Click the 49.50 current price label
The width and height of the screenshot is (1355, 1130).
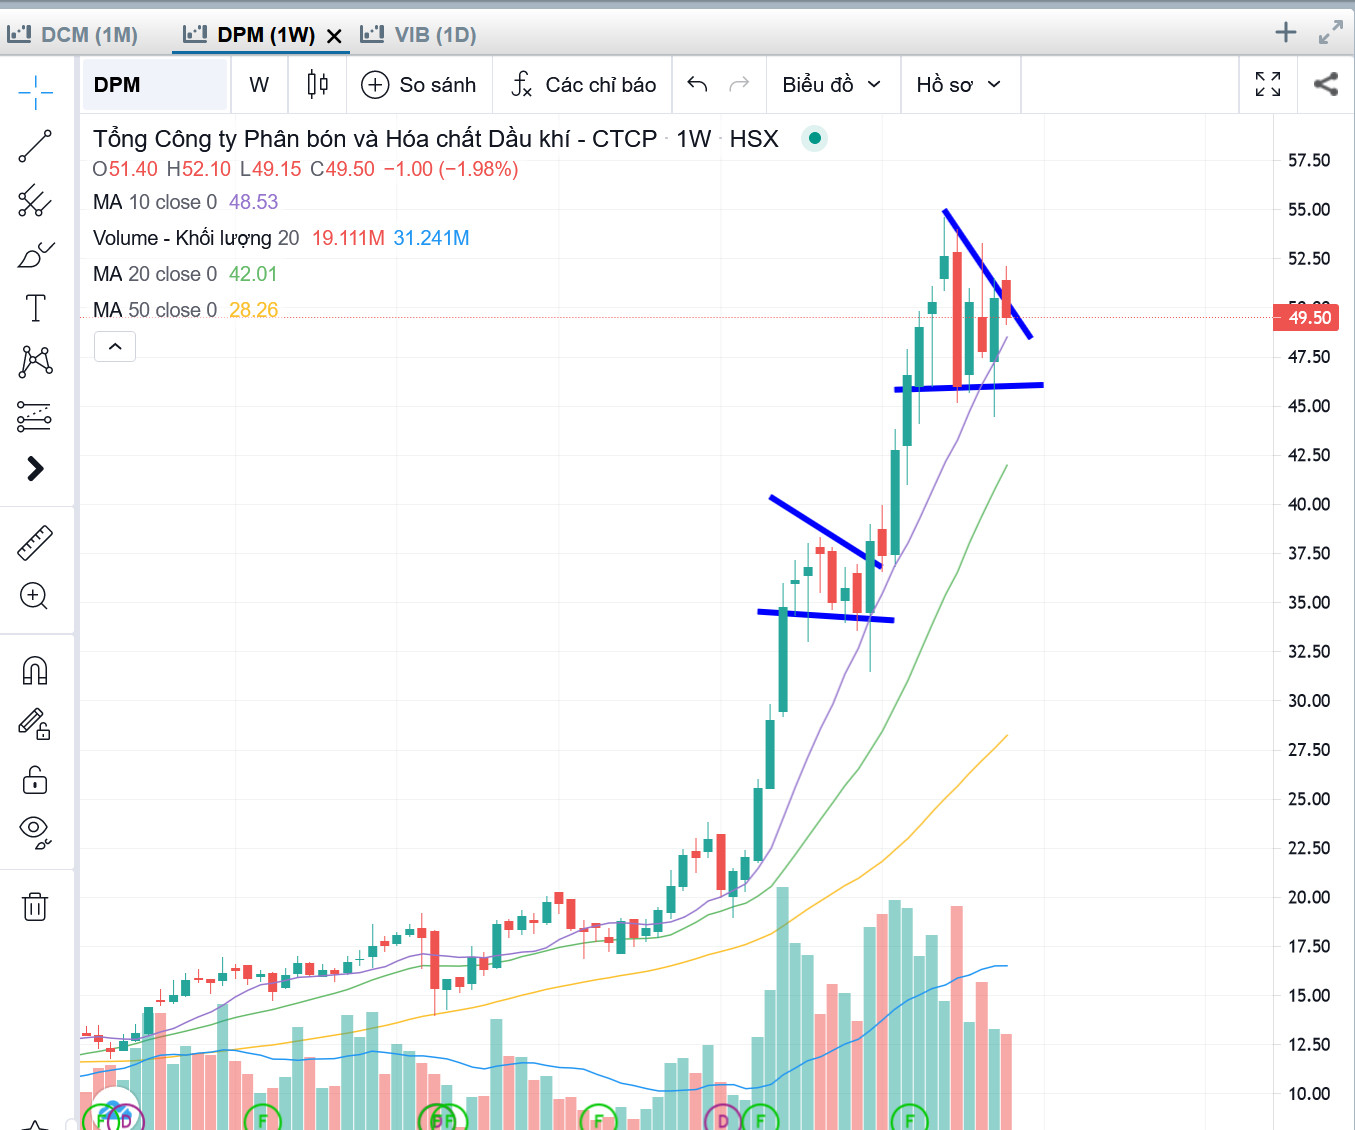[x=1307, y=318]
